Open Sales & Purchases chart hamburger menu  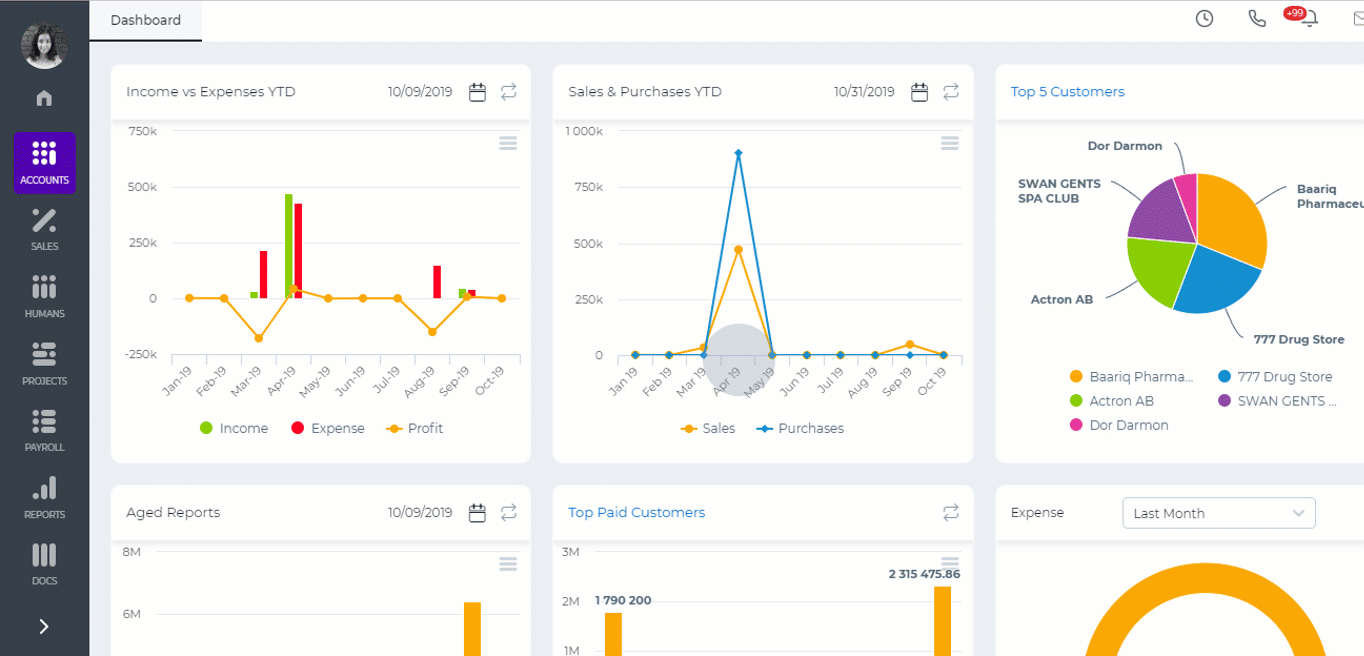point(950,144)
